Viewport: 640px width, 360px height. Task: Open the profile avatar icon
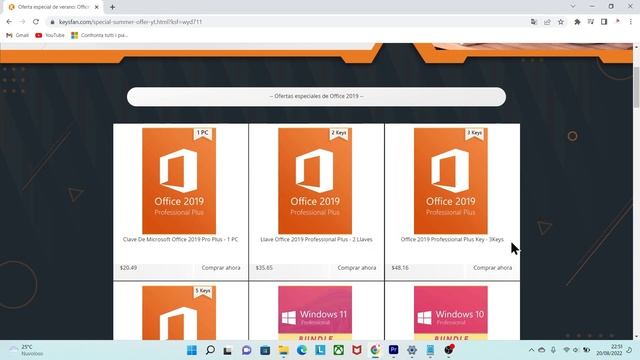click(618, 22)
